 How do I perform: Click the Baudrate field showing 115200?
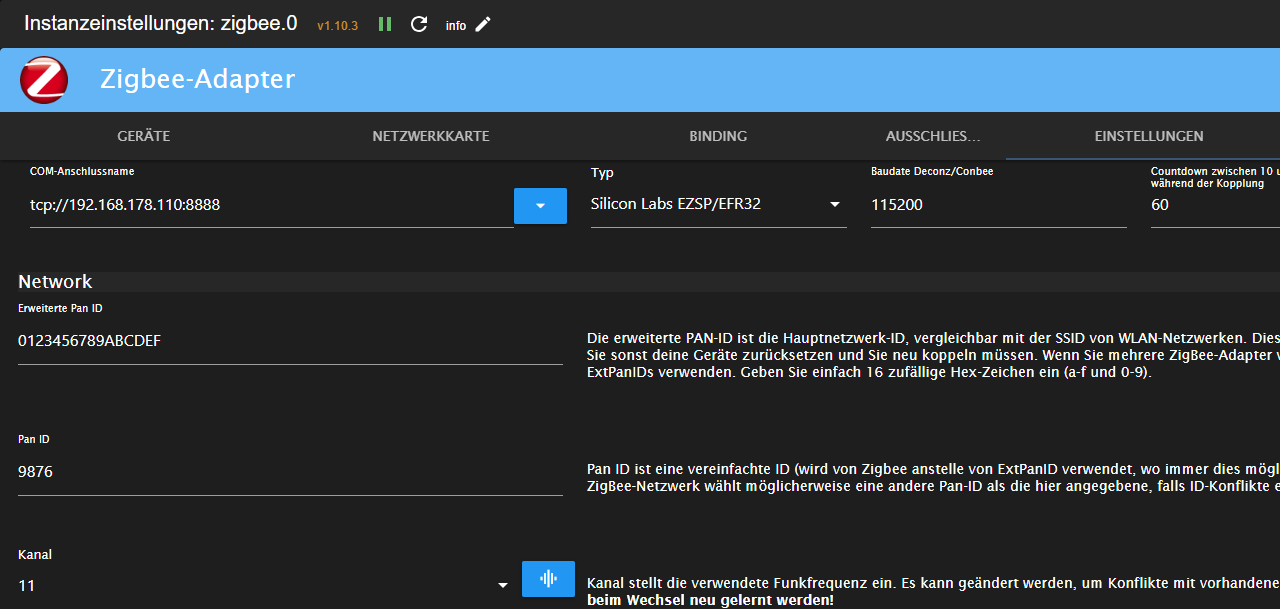coord(999,205)
